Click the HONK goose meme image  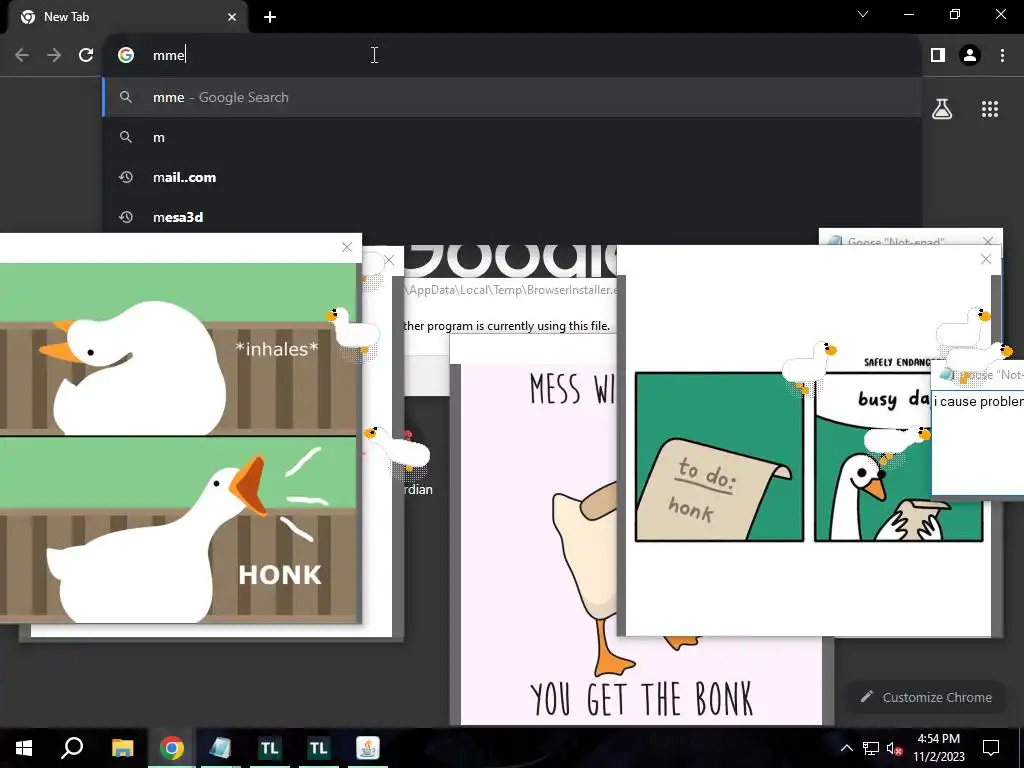coord(178,443)
